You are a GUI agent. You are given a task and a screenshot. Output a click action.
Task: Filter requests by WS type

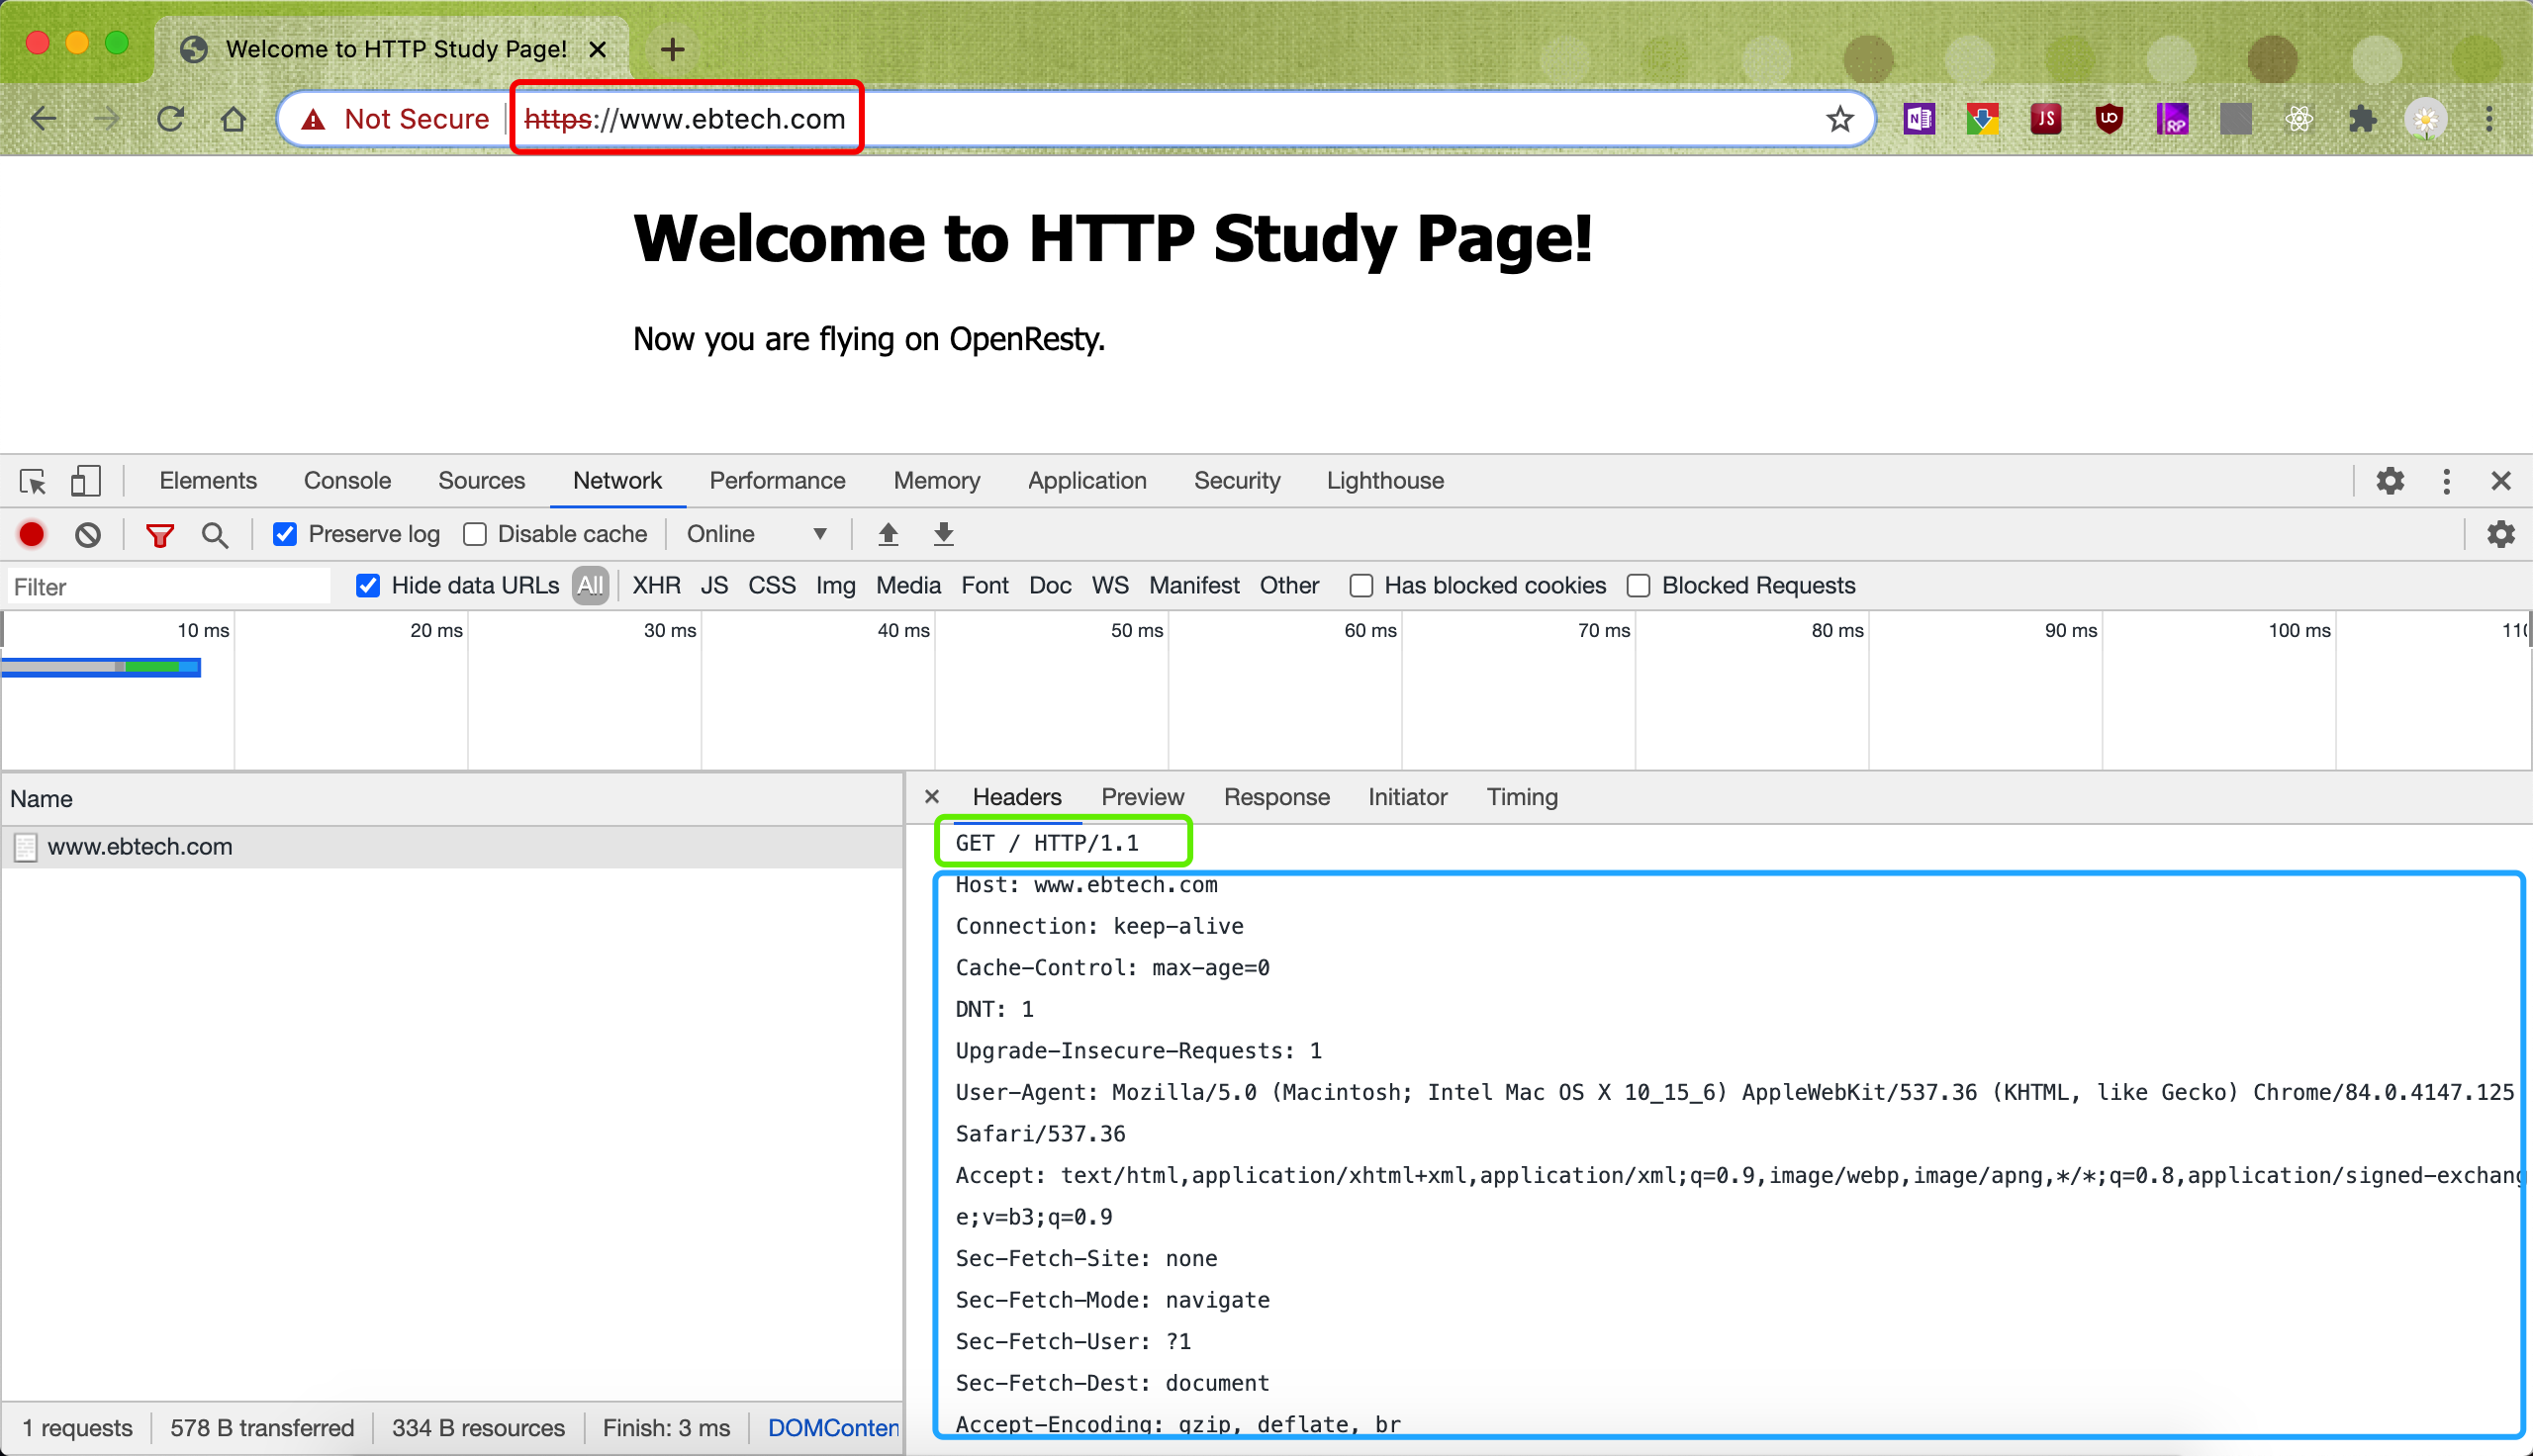tap(1110, 586)
